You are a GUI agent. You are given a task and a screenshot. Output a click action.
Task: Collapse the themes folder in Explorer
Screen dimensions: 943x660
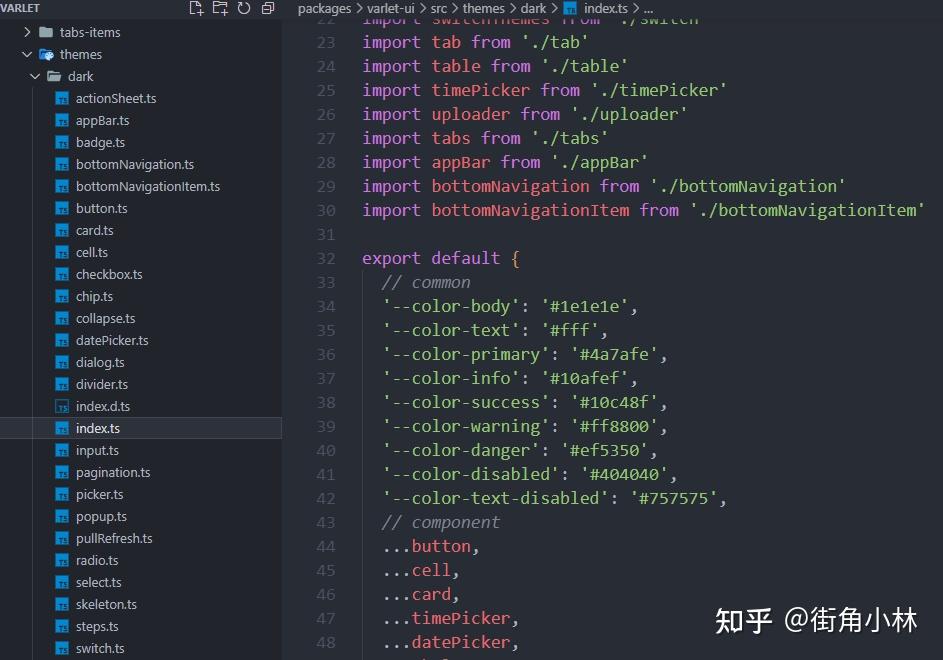(26, 54)
